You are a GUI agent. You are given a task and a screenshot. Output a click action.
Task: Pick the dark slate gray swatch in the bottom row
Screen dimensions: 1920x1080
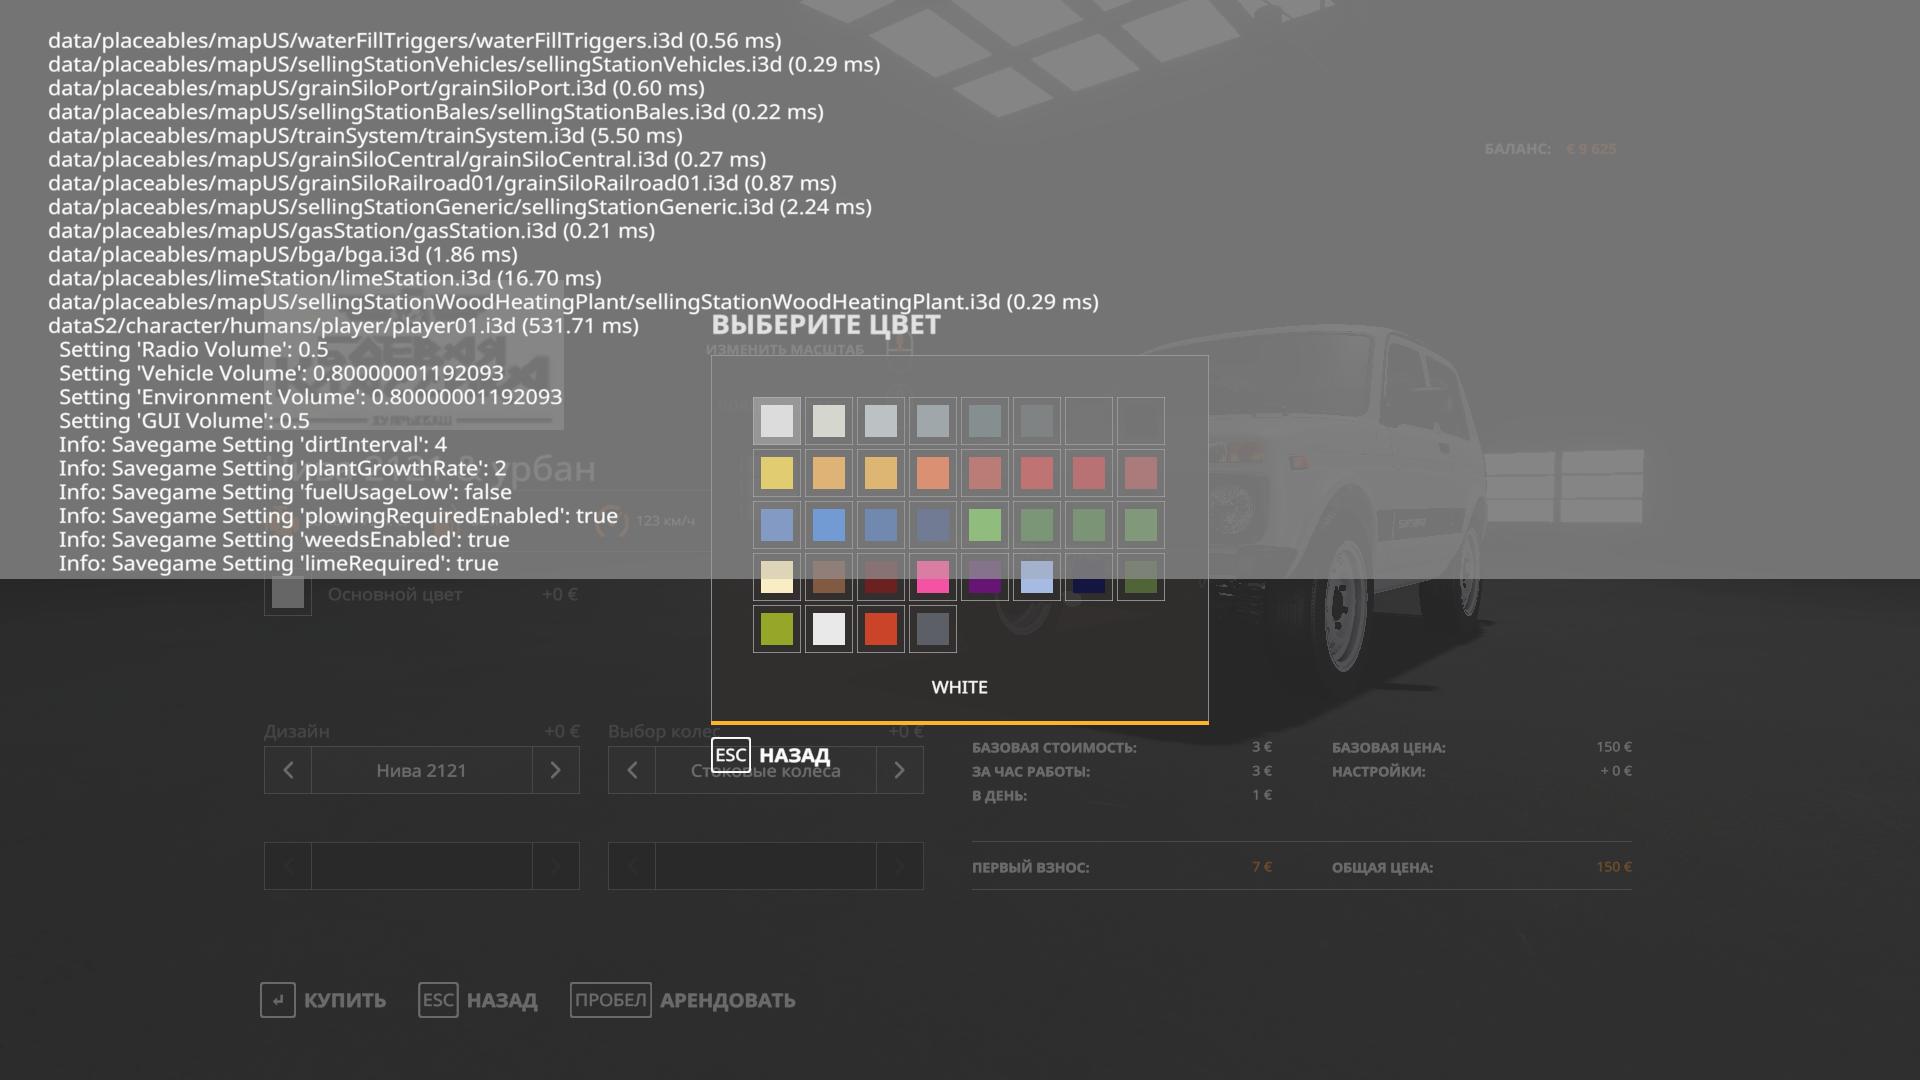(933, 629)
